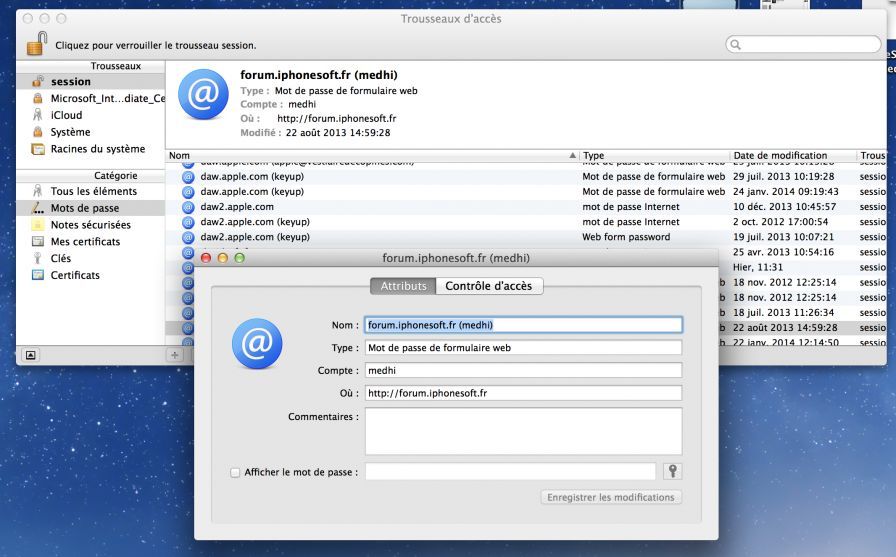Select the Attributs tab

click(x=403, y=286)
